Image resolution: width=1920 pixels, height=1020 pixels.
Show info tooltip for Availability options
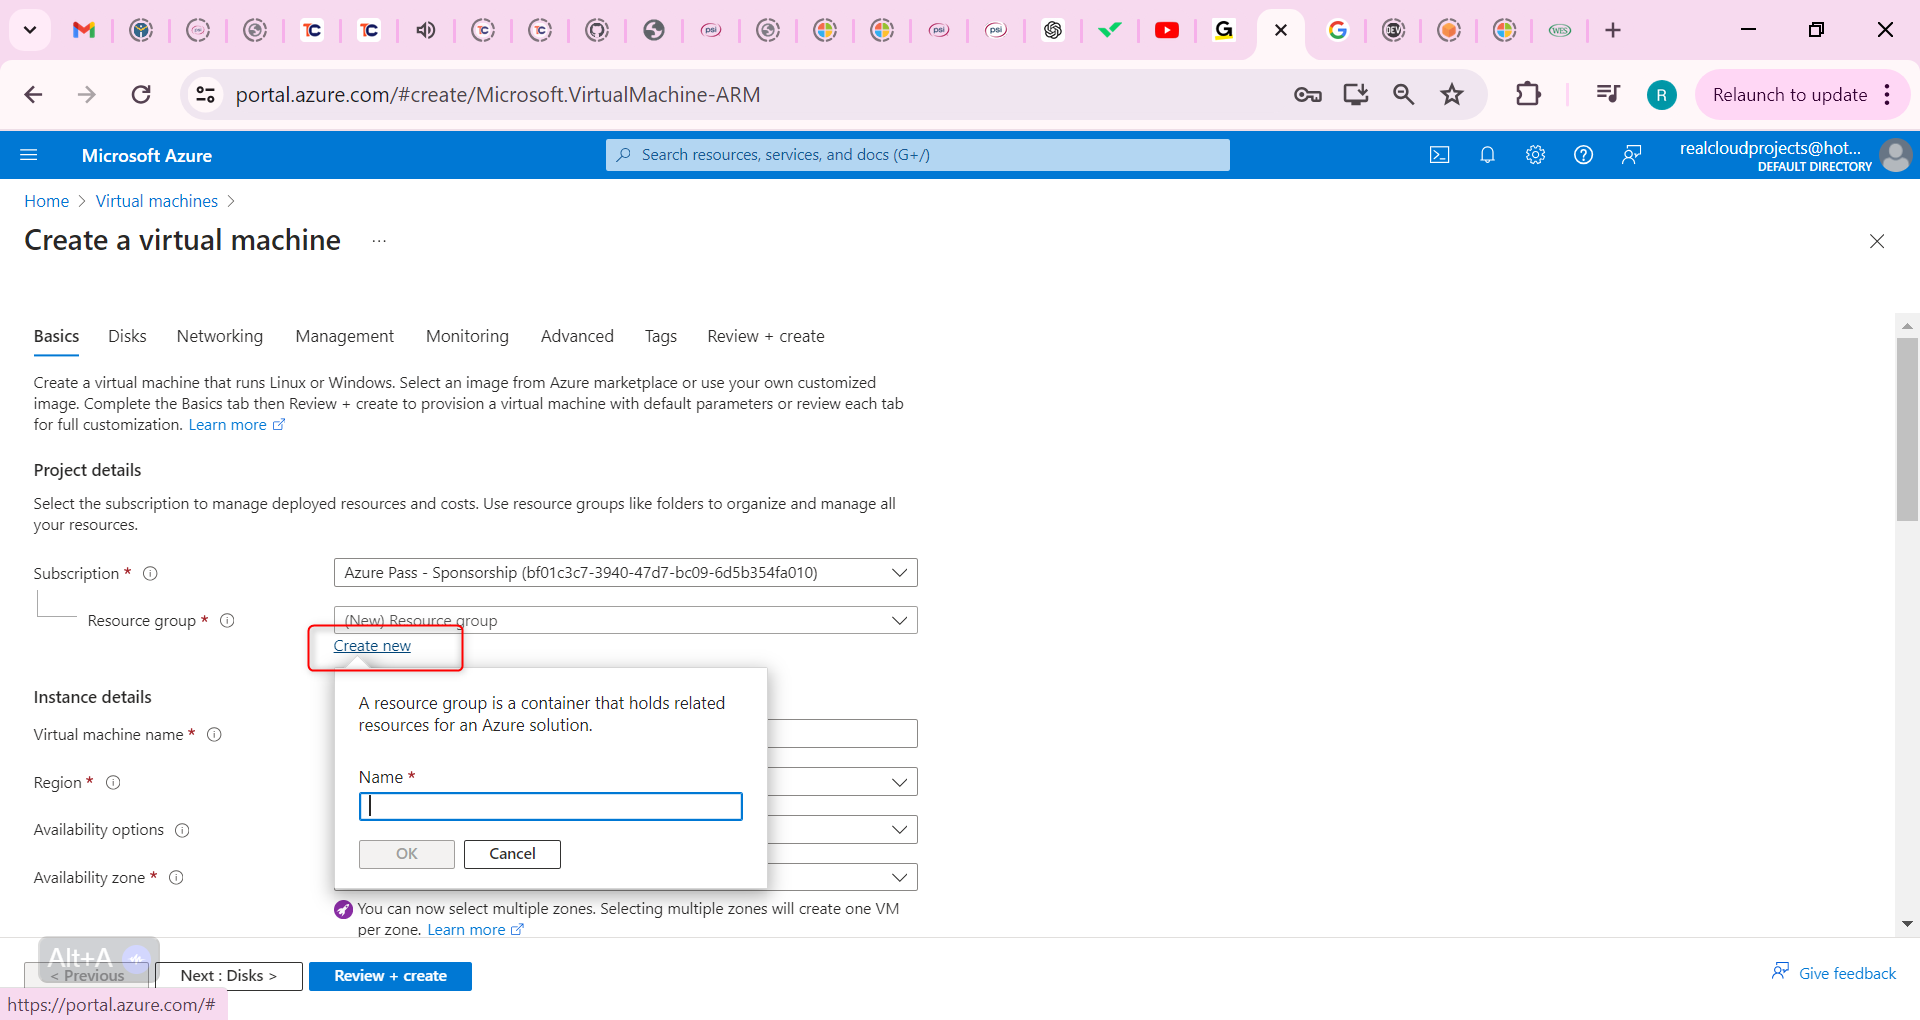pos(182,830)
